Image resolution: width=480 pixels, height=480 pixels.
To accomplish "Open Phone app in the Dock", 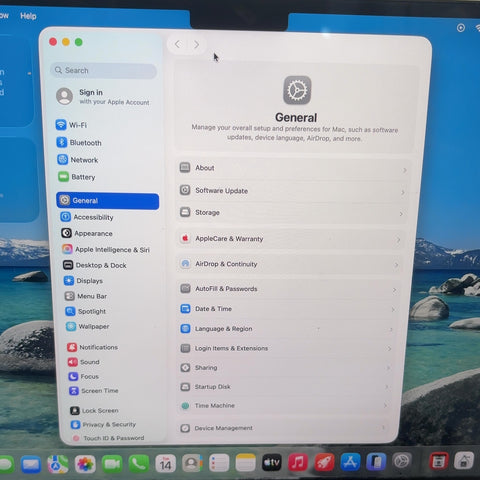I will tap(139, 464).
